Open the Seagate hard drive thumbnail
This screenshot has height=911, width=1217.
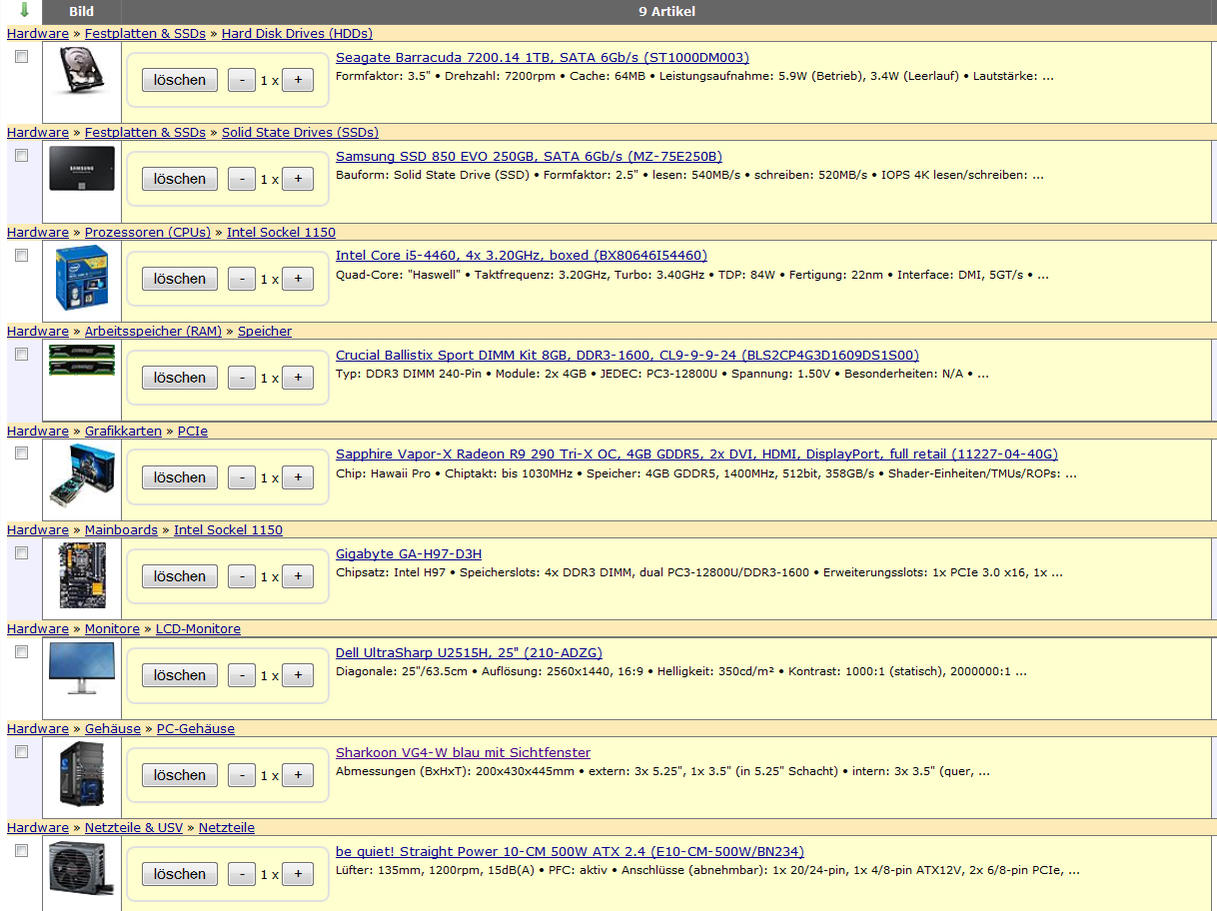click(x=82, y=70)
